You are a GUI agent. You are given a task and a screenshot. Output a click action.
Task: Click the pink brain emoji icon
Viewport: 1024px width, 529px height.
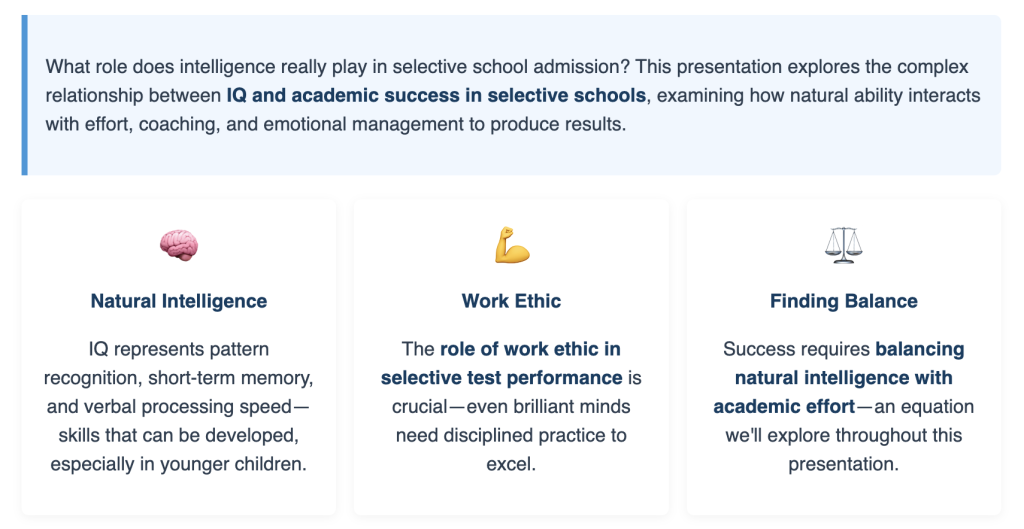pyautogui.click(x=179, y=246)
